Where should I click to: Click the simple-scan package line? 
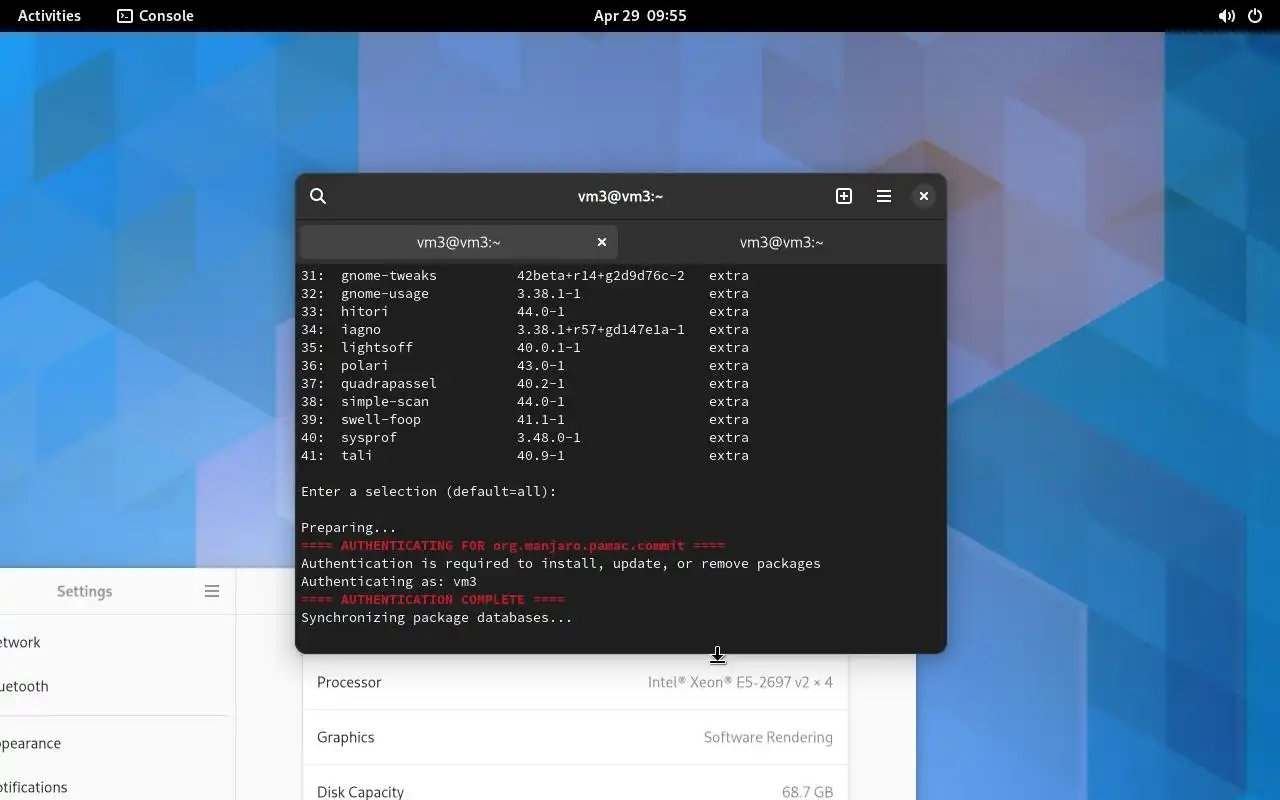(x=525, y=401)
